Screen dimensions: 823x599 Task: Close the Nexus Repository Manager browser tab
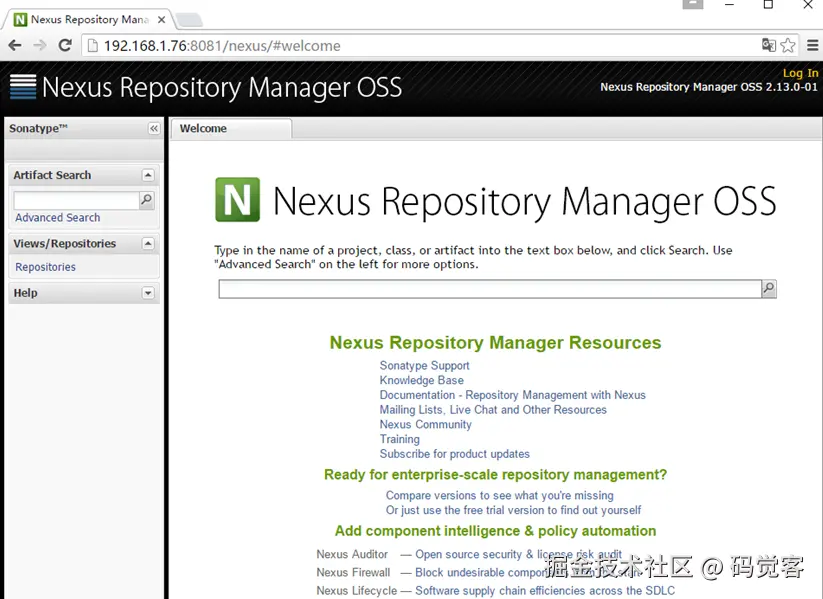(x=162, y=20)
